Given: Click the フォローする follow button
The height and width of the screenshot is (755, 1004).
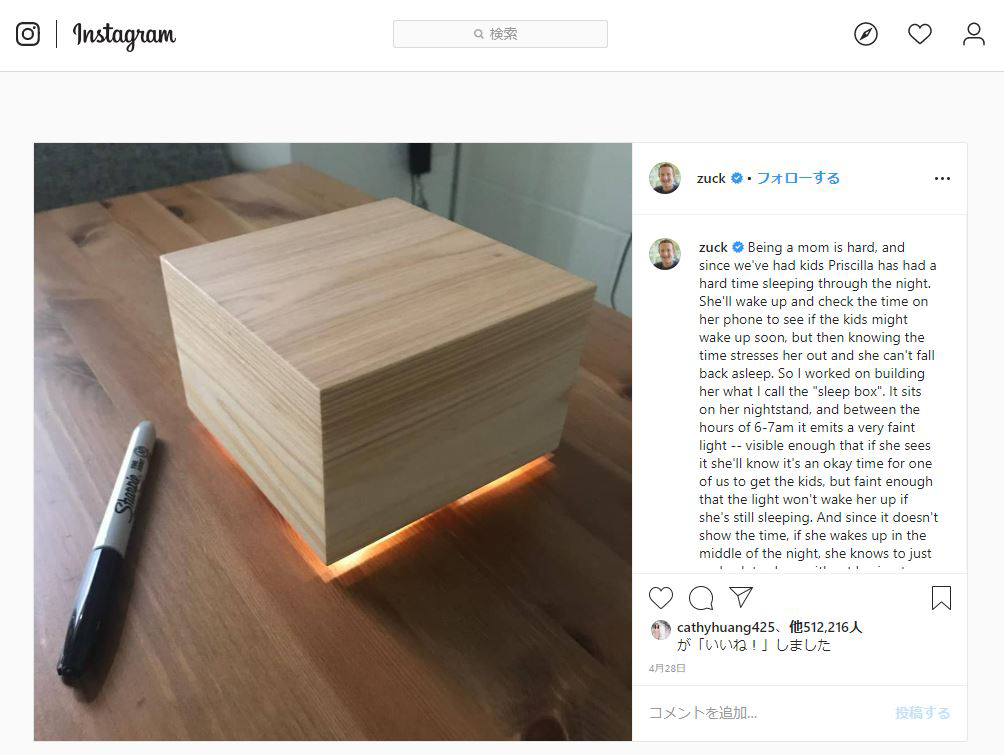Looking at the screenshot, I should [x=798, y=178].
